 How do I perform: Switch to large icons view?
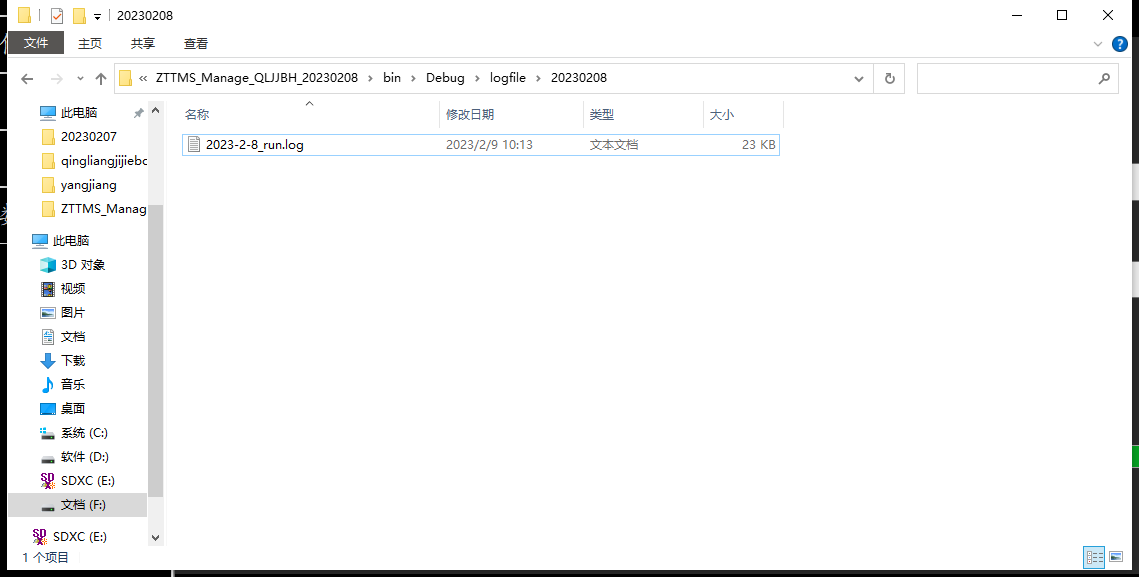pos(1116,557)
